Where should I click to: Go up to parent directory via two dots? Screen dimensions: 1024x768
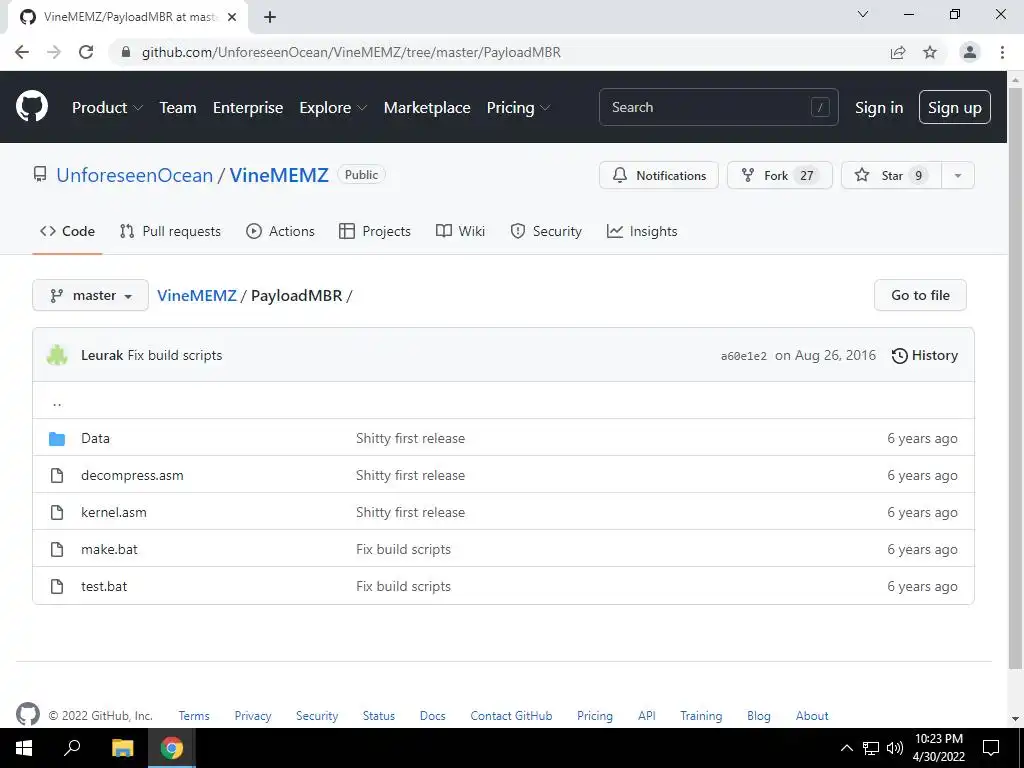[57, 402]
